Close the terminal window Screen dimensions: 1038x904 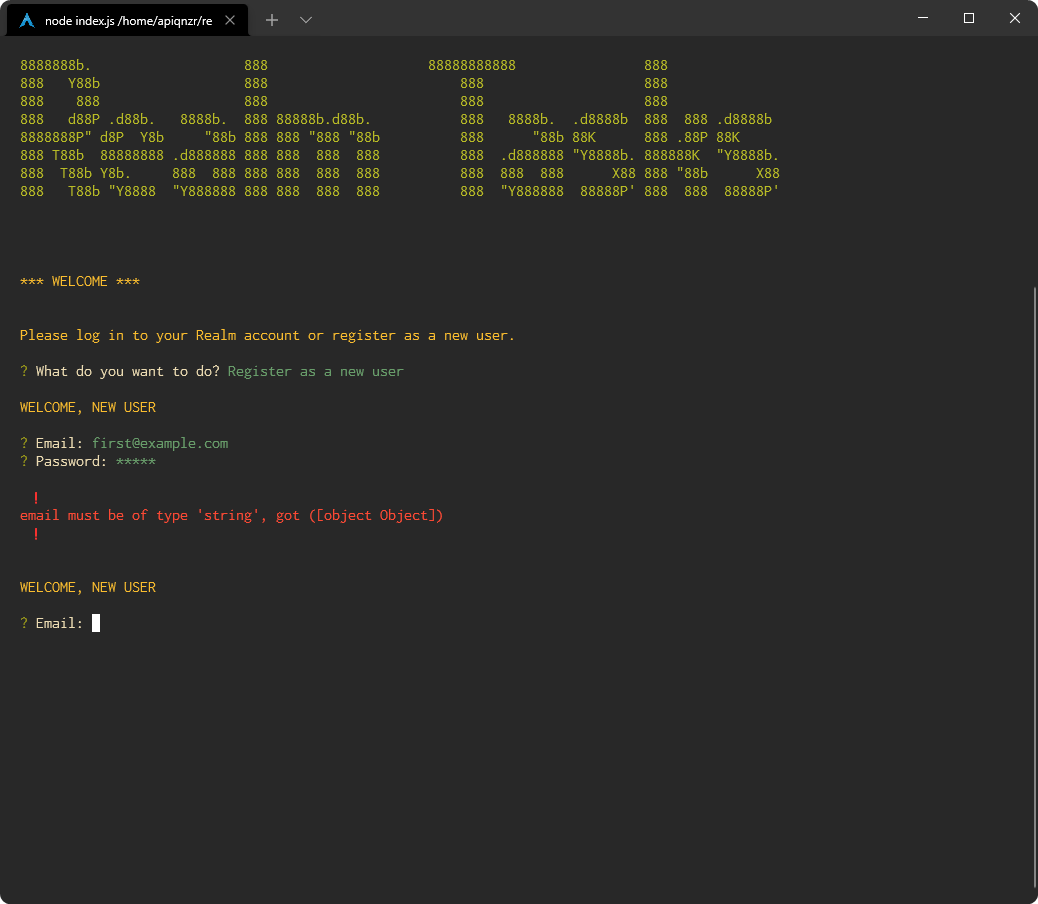pyautogui.click(x=1014, y=18)
